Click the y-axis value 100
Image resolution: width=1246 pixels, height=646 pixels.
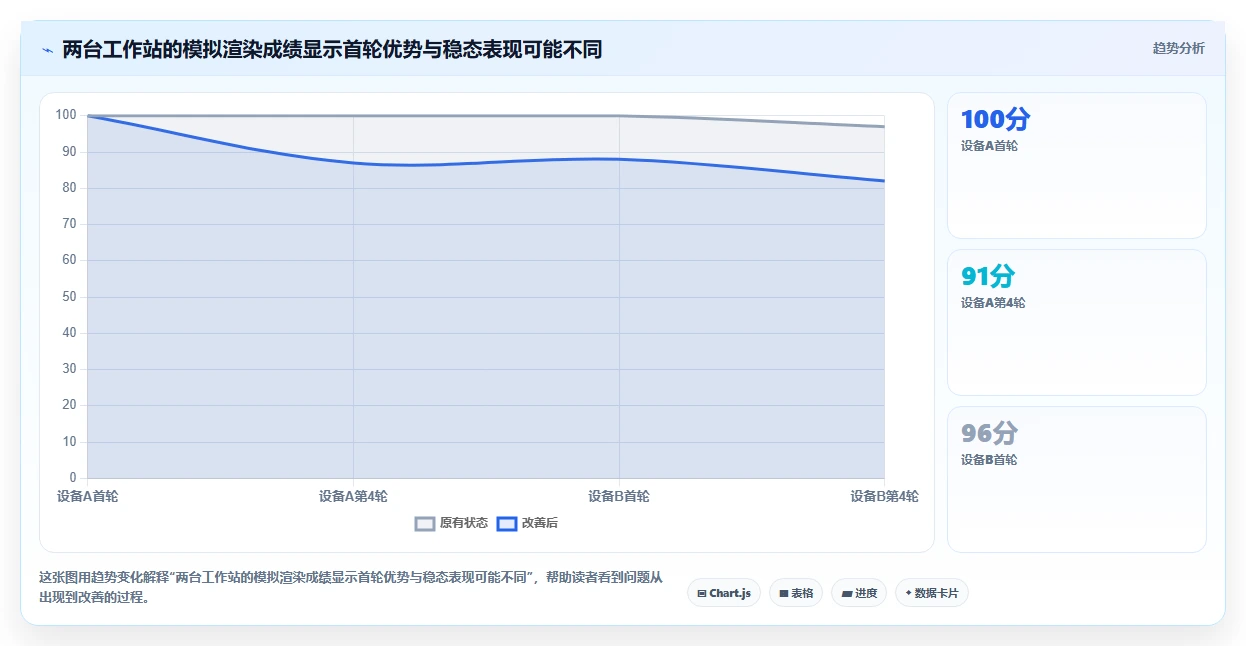click(x=66, y=115)
